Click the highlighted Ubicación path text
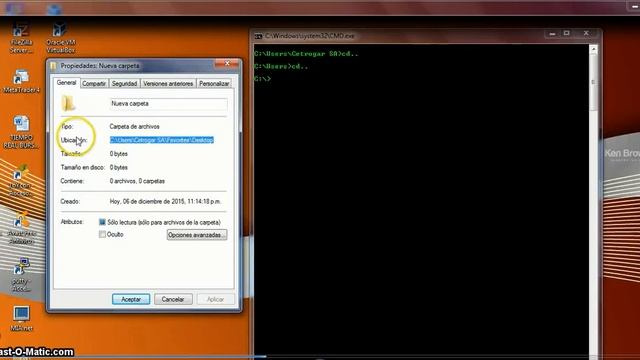Viewport: 640px width, 360px height. pos(162,140)
